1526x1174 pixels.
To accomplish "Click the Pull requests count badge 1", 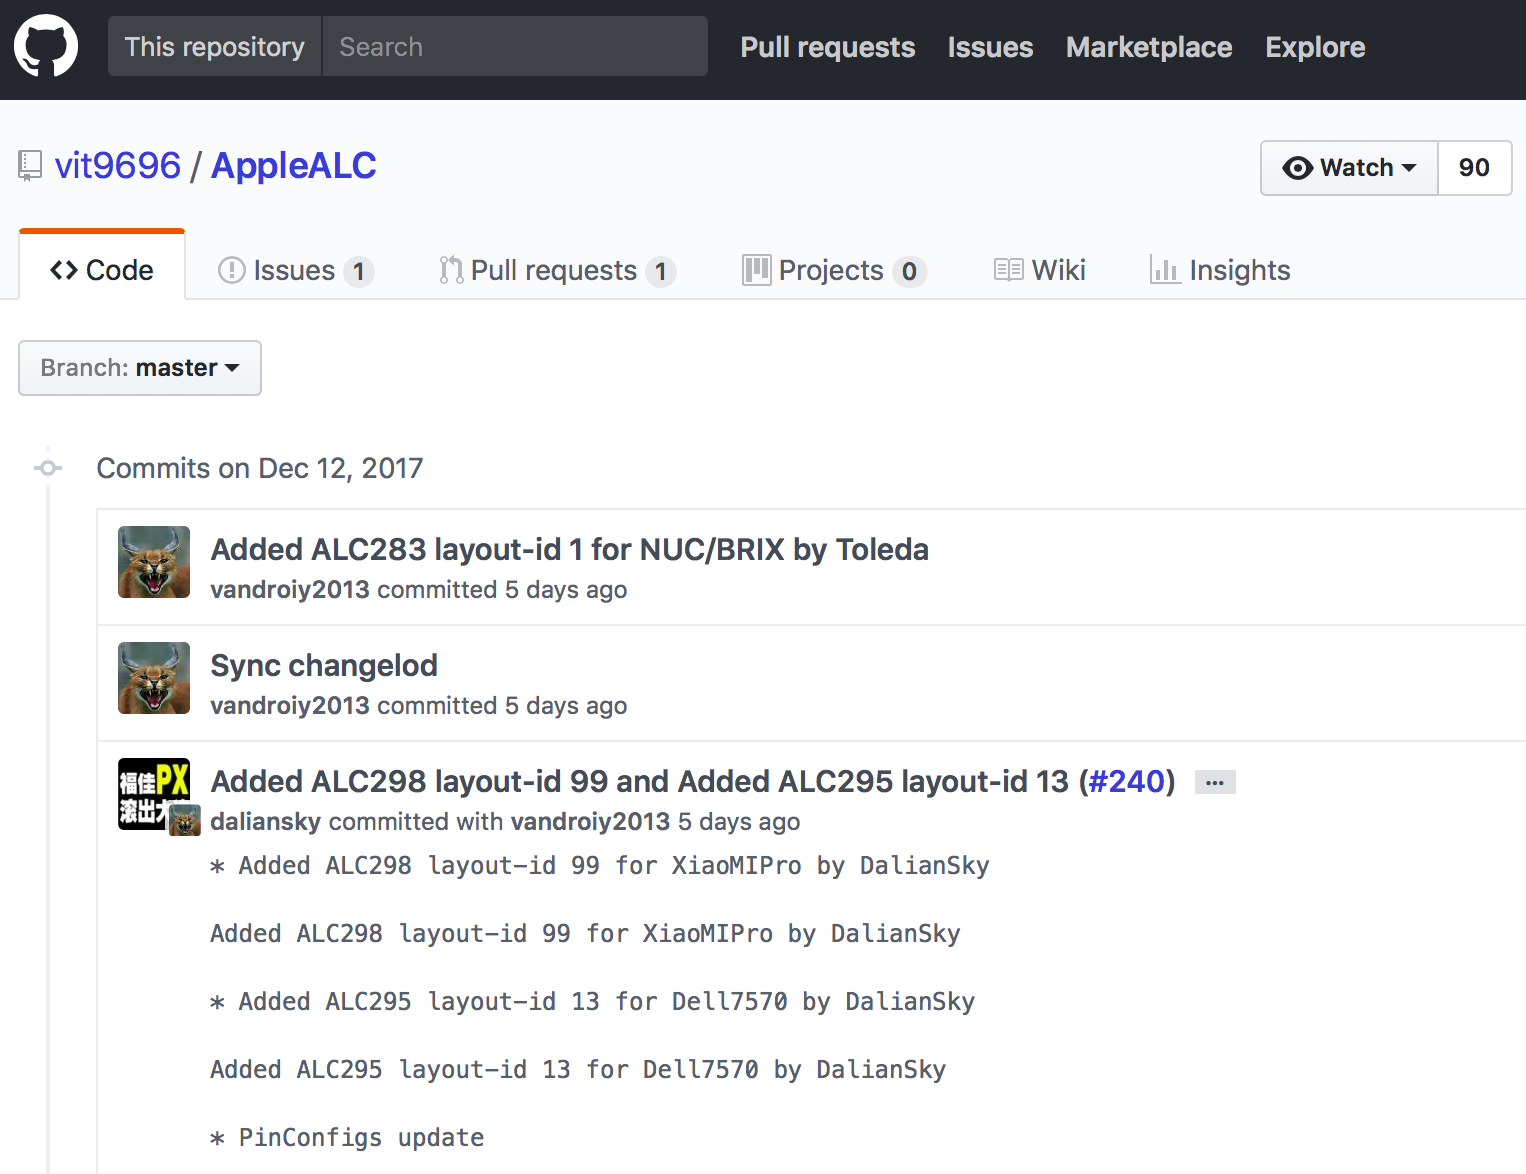I will tap(661, 271).
